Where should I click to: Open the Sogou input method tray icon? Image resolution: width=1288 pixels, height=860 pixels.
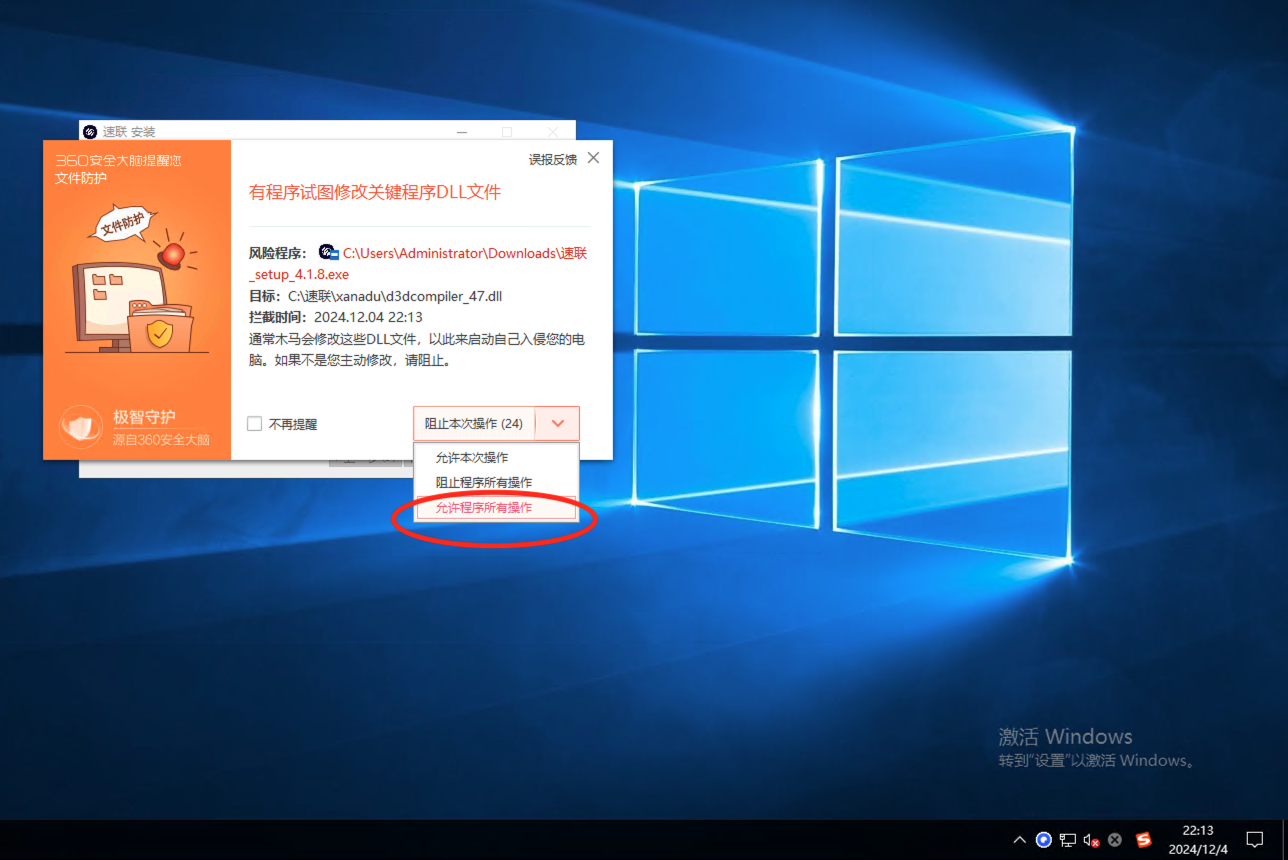[x=1144, y=840]
